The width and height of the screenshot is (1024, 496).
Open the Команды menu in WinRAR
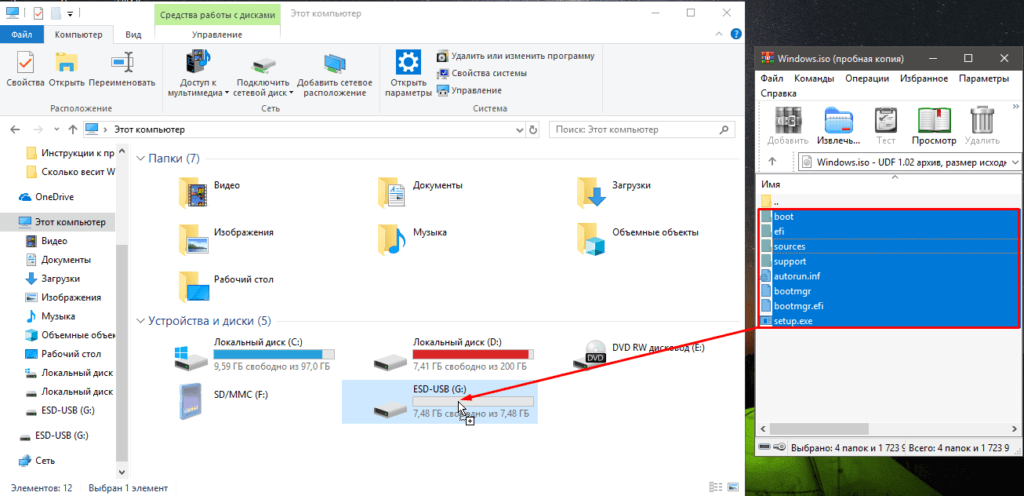(x=813, y=78)
